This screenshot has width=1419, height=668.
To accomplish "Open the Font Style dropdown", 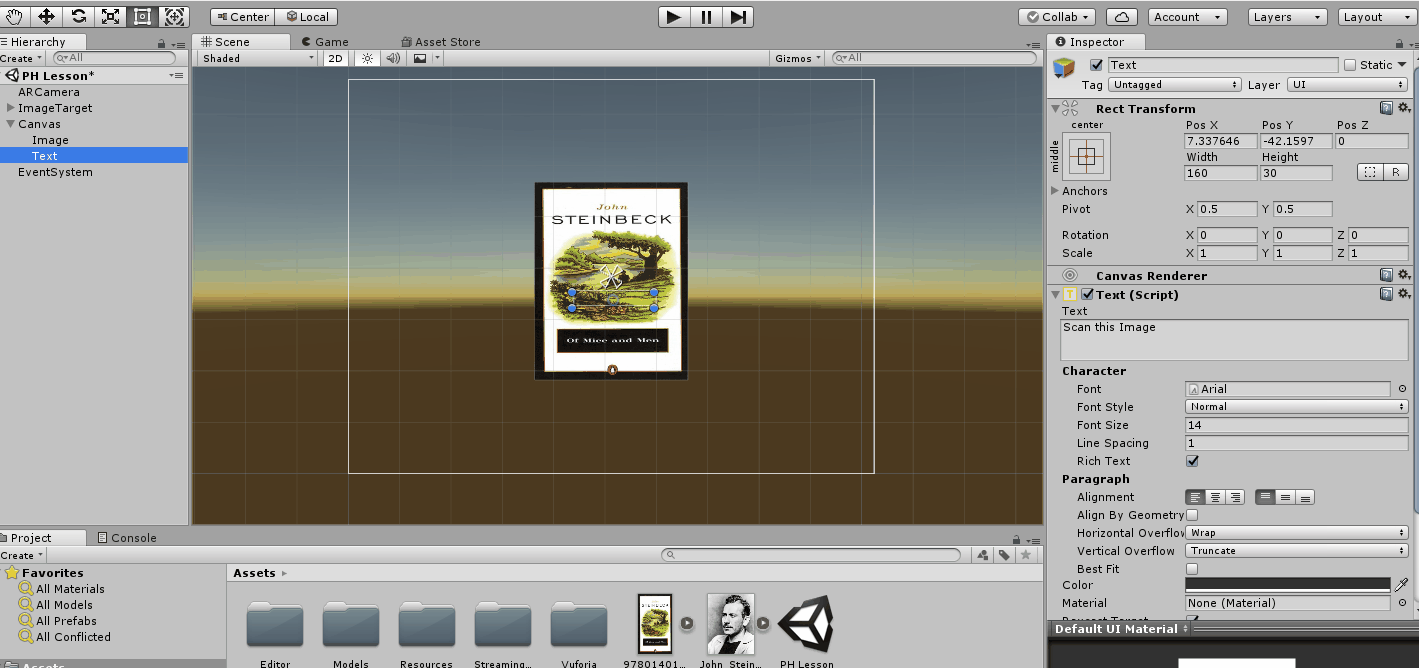I will (x=1296, y=407).
